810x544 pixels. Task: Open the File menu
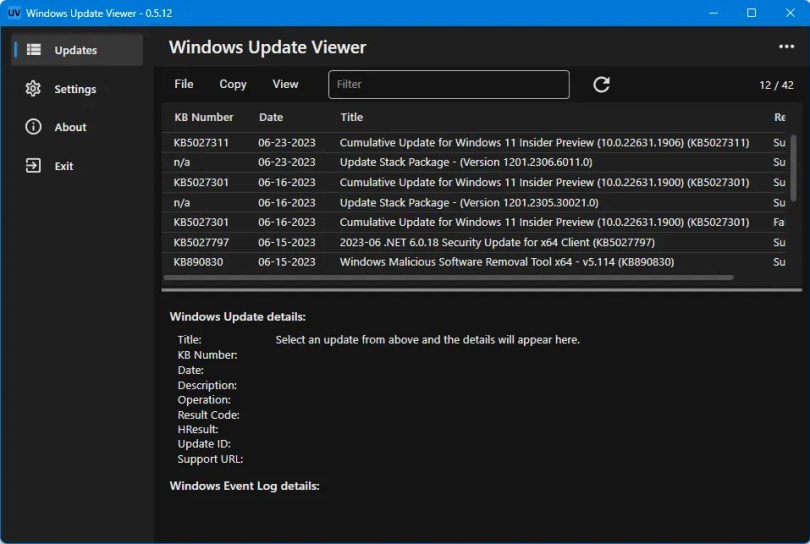click(x=184, y=84)
